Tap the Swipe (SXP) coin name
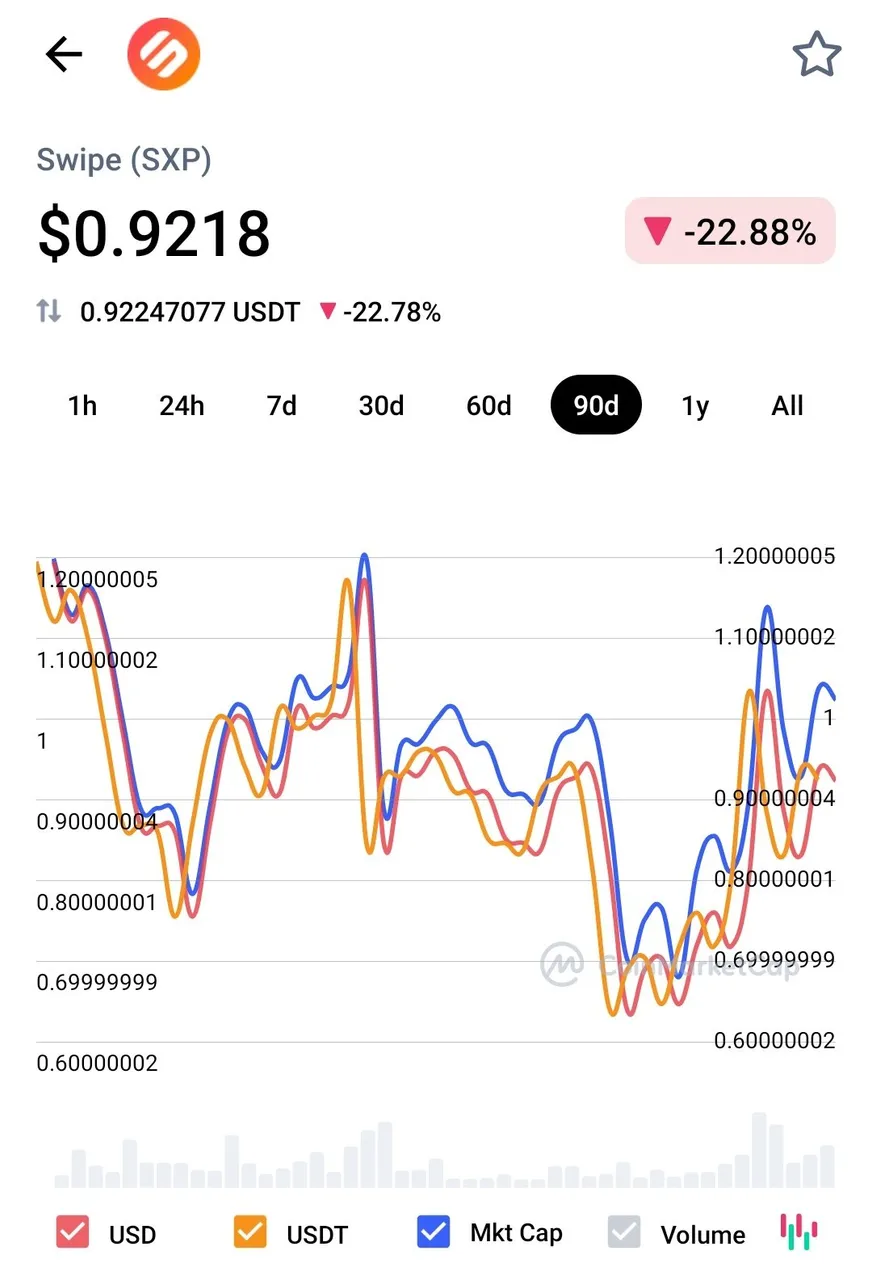The width and height of the screenshot is (872, 1280). tap(124, 160)
